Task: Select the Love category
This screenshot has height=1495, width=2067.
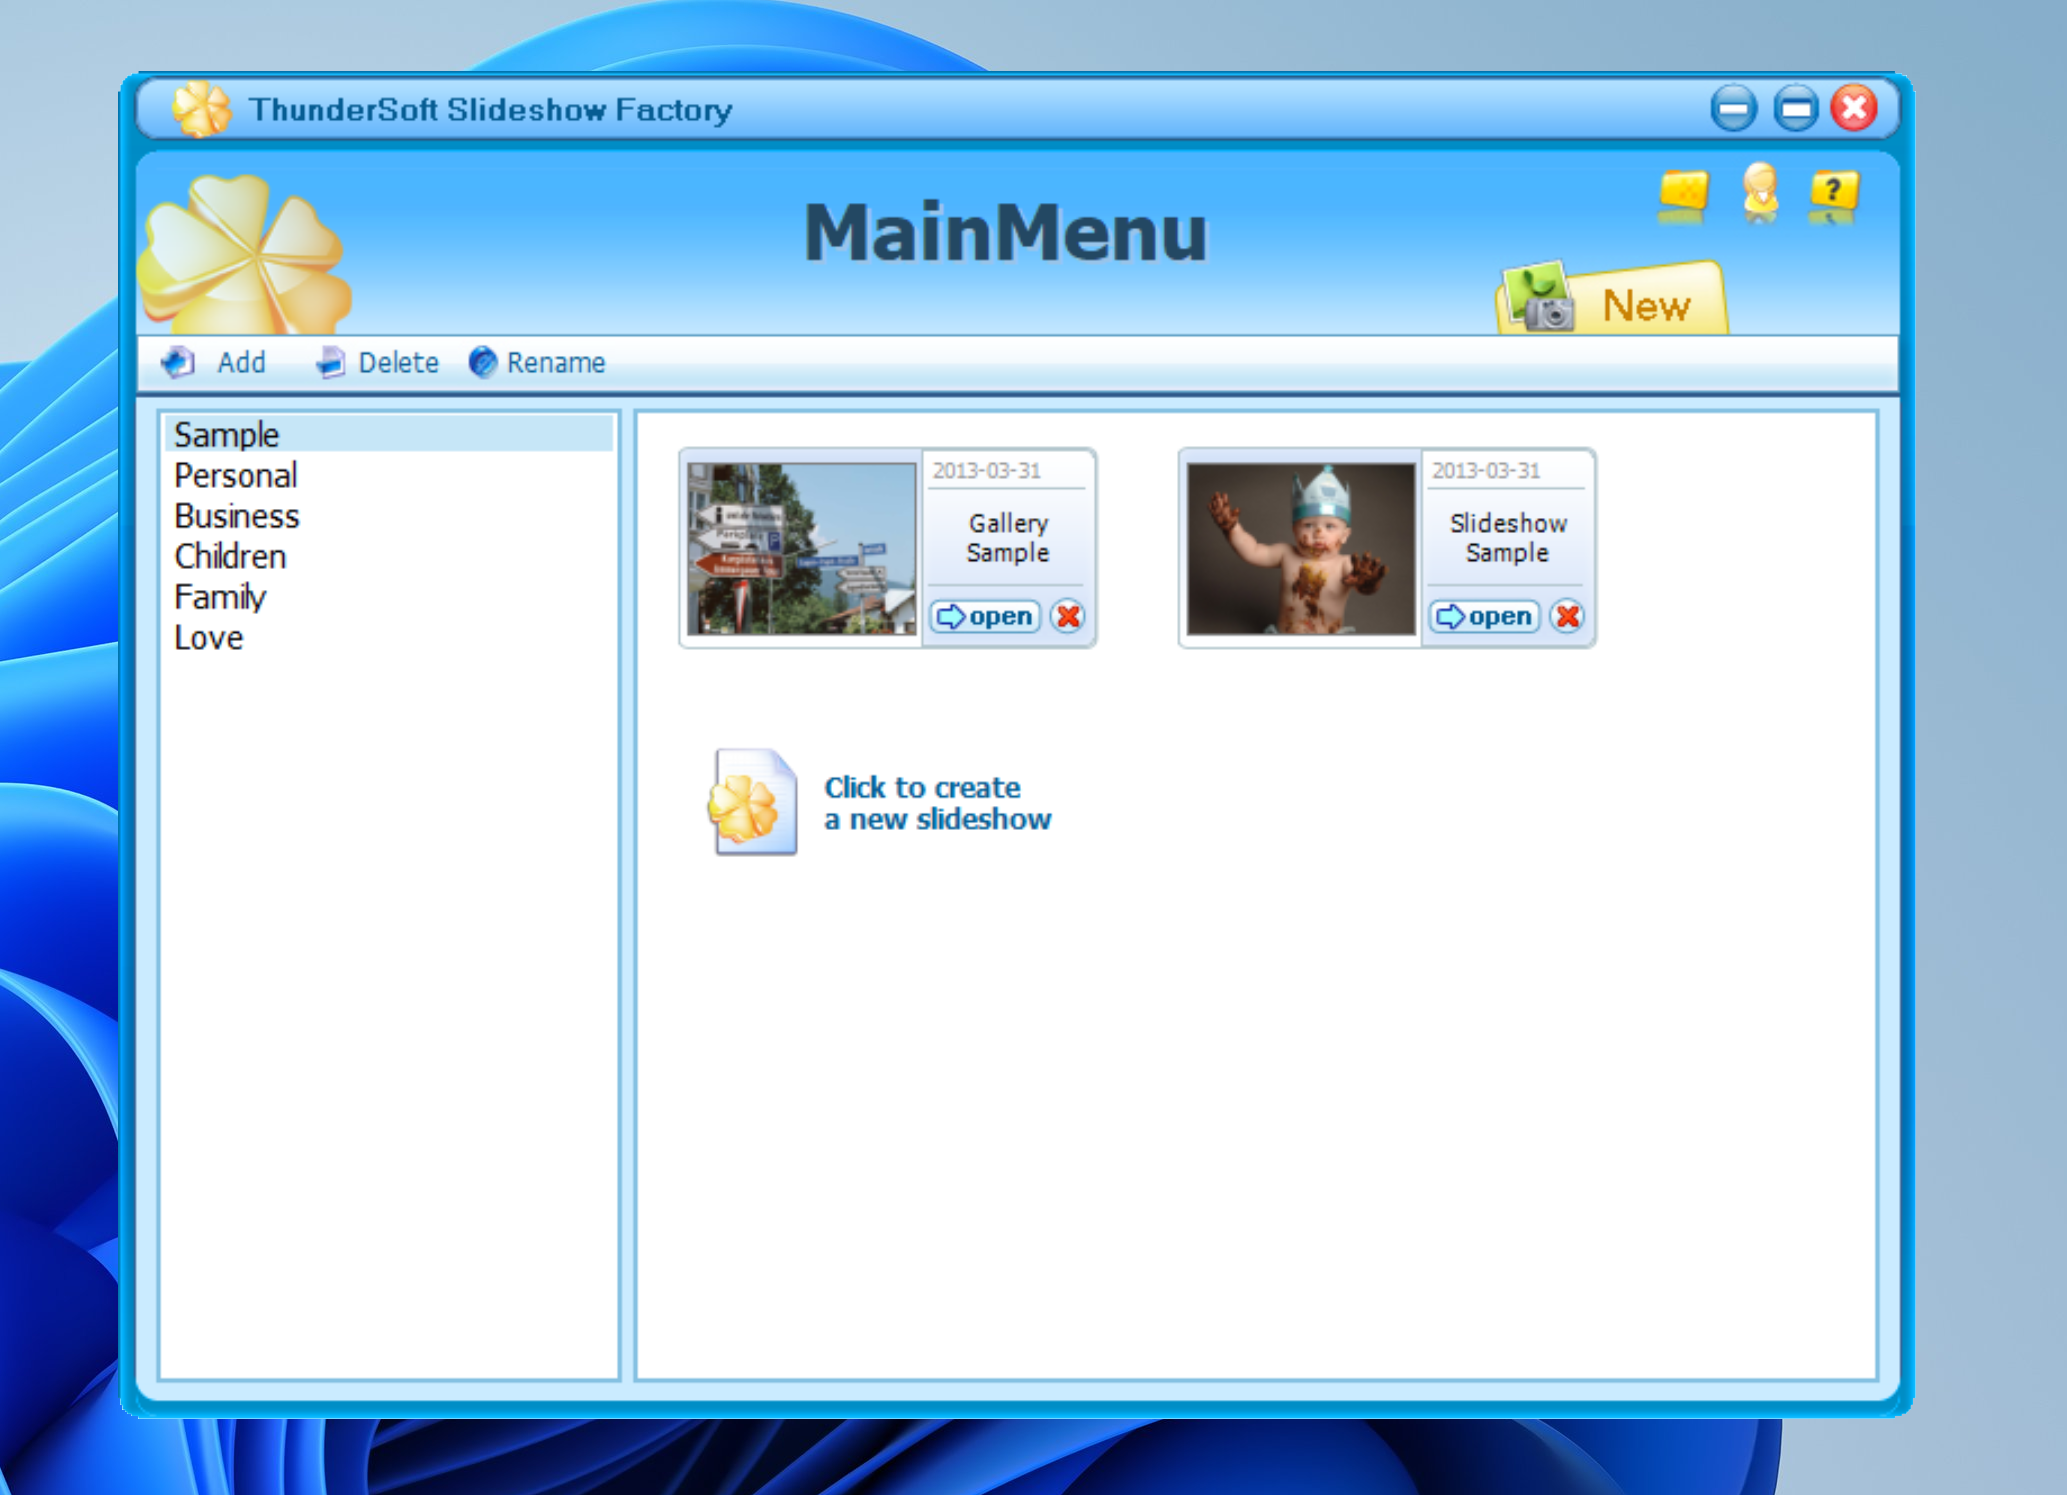Action: coord(388,637)
